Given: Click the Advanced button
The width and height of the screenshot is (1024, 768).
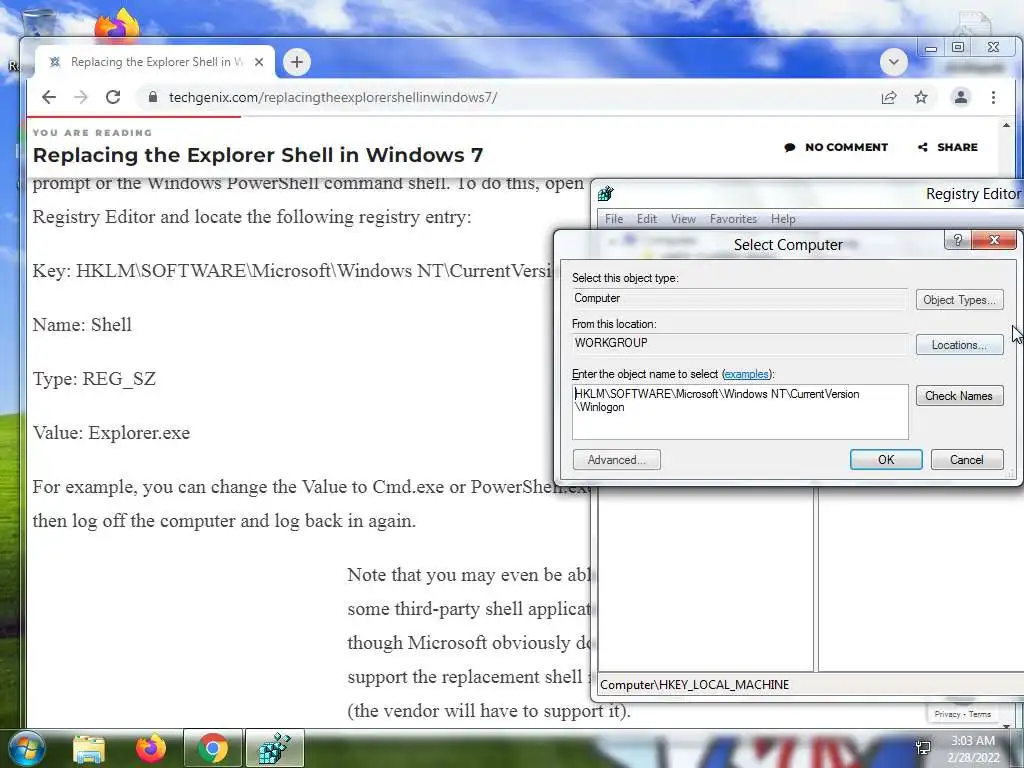Looking at the screenshot, I should 616,460.
